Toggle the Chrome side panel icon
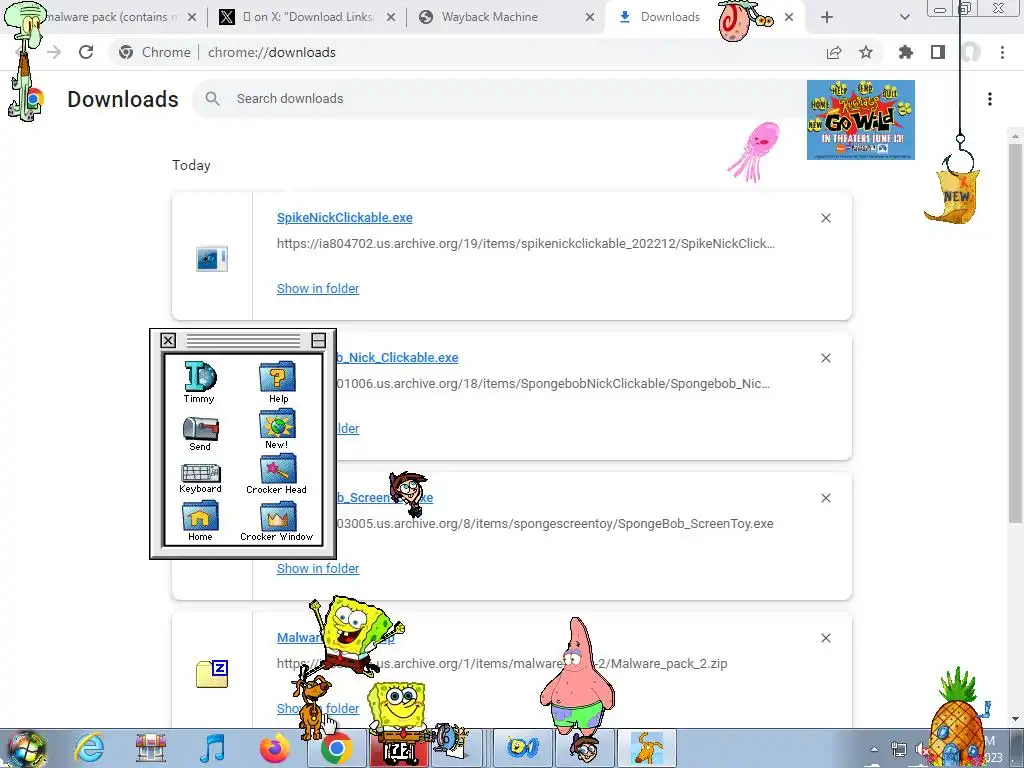This screenshot has height=768, width=1024. (x=938, y=52)
